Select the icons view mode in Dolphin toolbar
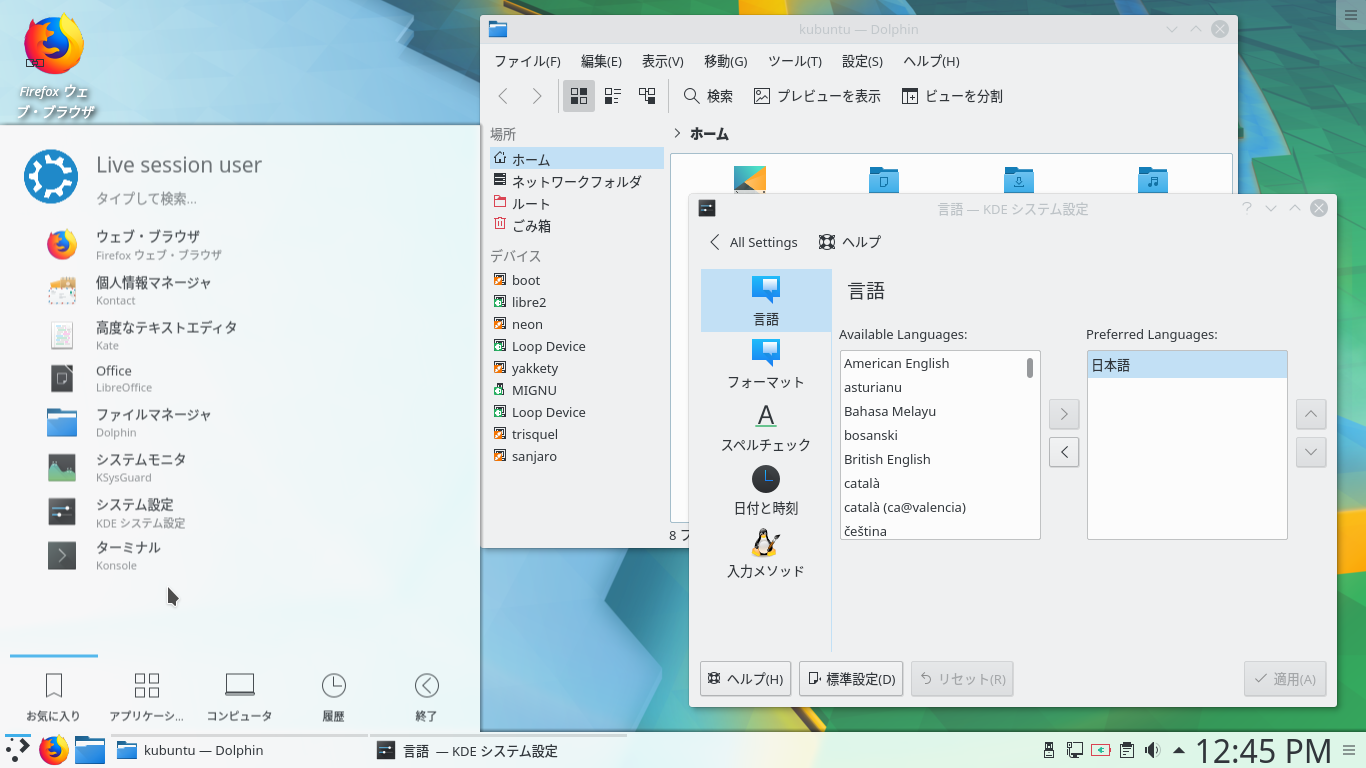Screen dimensions: 1366x768 coord(578,95)
